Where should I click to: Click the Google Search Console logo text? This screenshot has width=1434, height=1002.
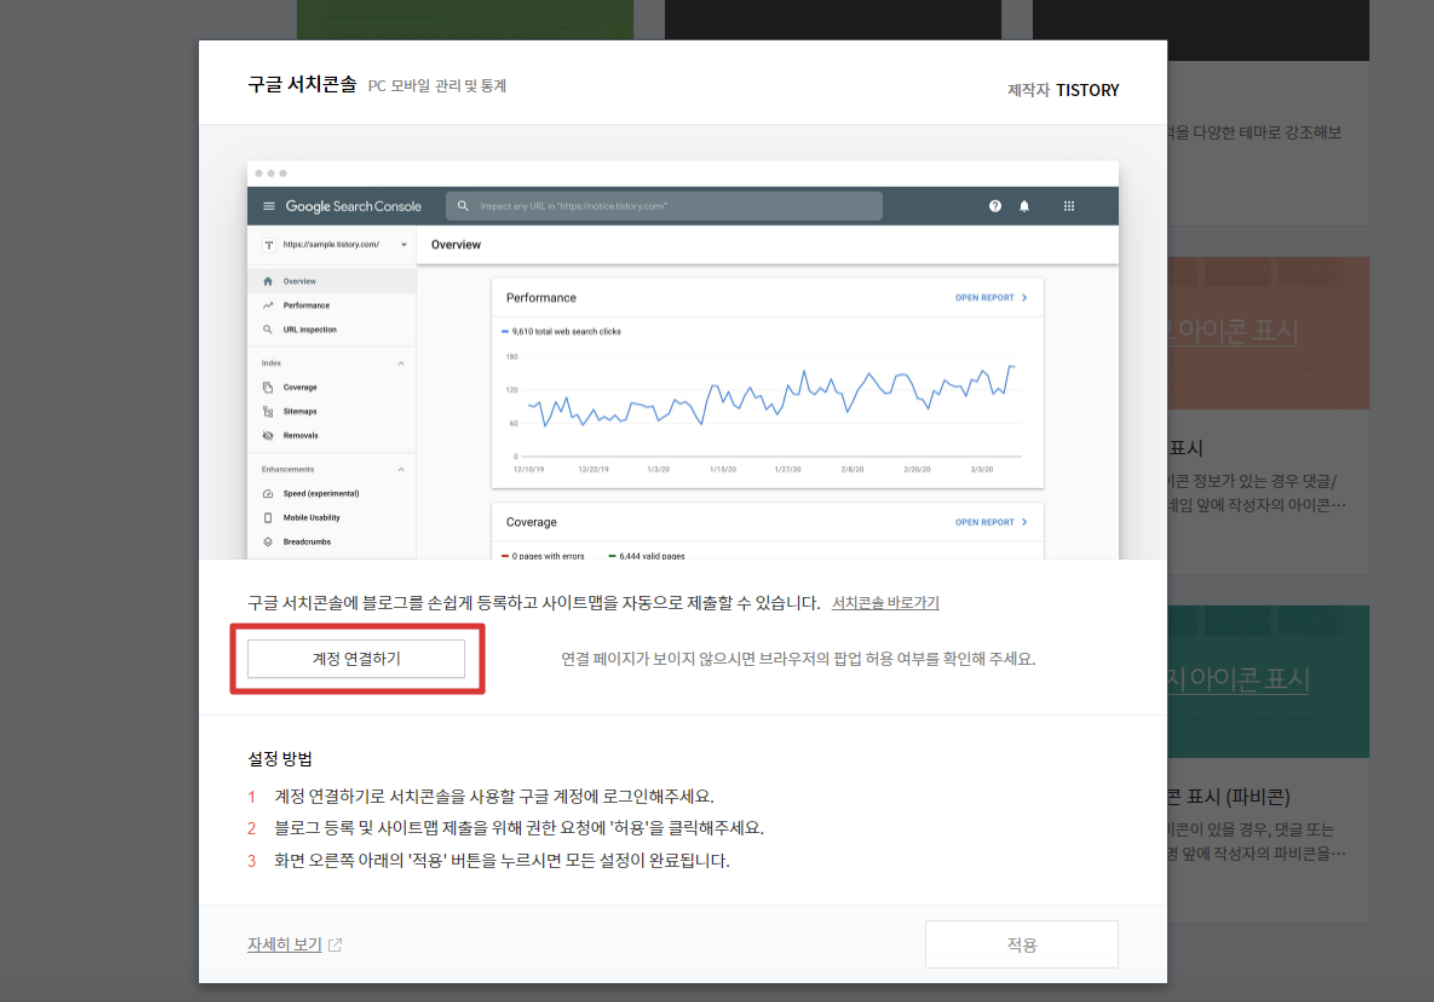click(353, 206)
